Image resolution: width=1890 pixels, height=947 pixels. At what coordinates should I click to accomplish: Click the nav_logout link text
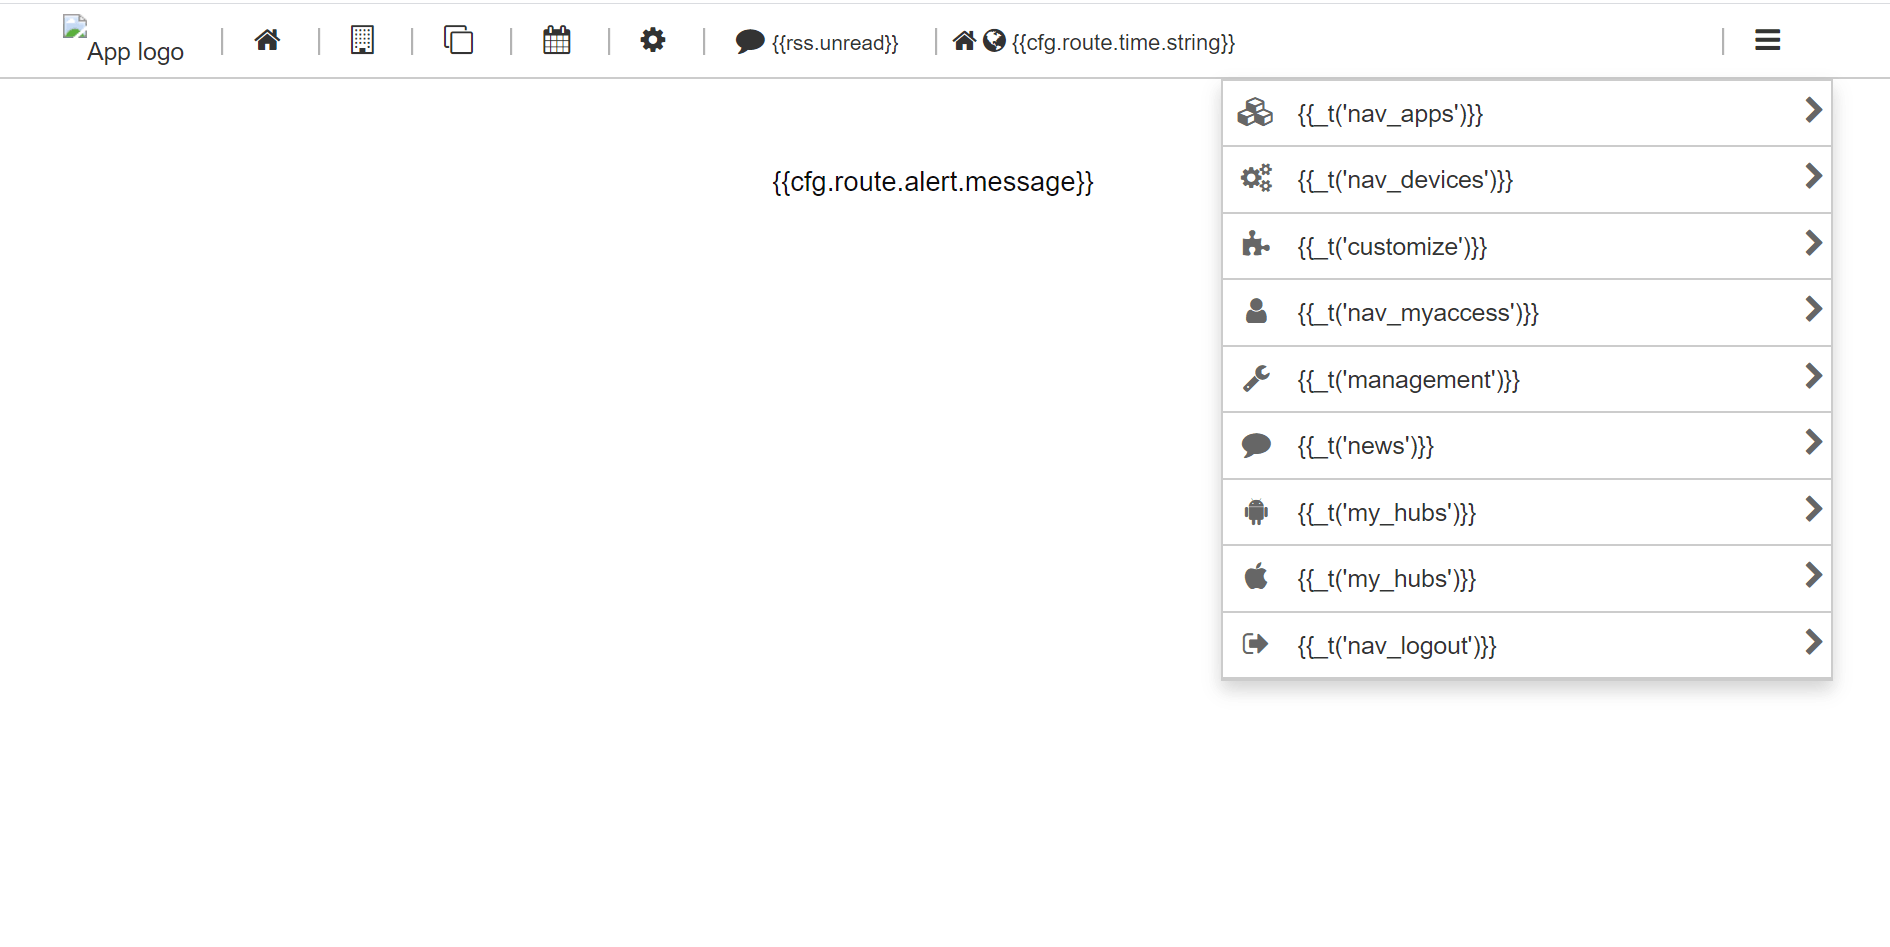pyautogui.click(x=1396, y=646)
